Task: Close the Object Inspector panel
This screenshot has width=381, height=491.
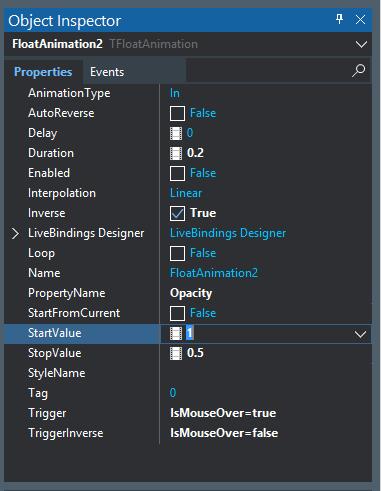Action: click(x=360, y=19)
